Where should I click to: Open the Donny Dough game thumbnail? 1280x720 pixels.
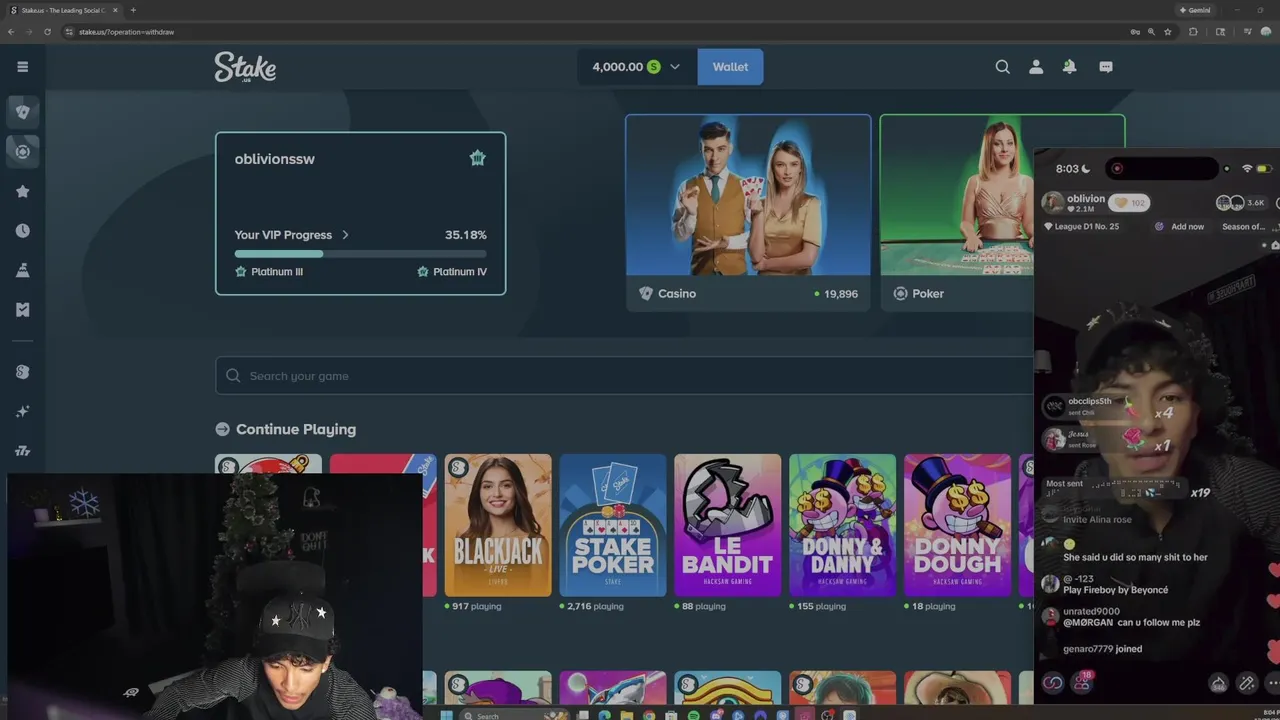click(957, 525)
